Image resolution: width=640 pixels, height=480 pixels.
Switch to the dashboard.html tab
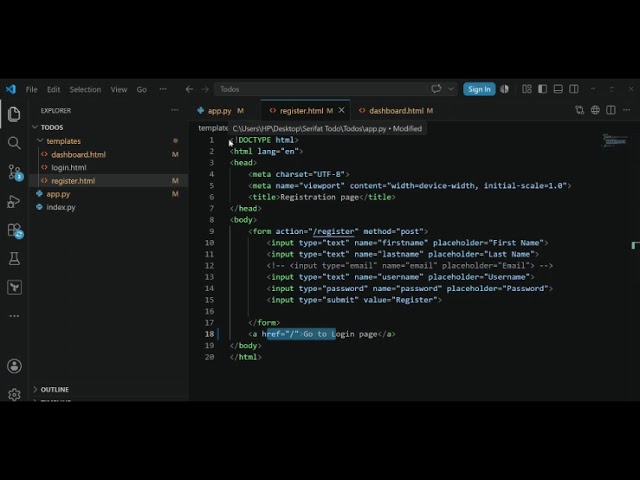(396, 111)
